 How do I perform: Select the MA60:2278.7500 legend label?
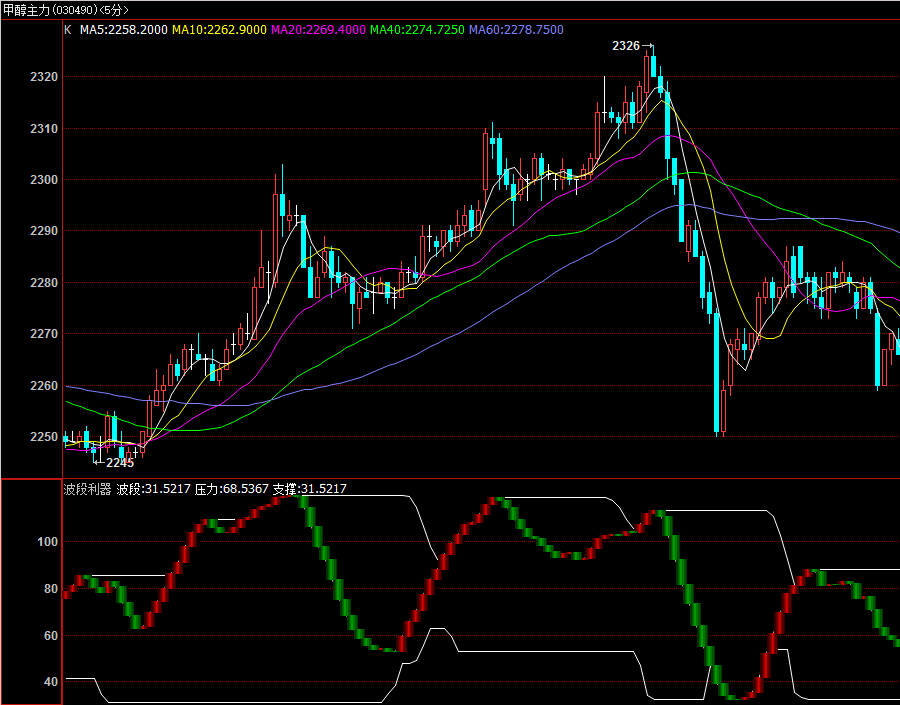click(x=516, y=30)
